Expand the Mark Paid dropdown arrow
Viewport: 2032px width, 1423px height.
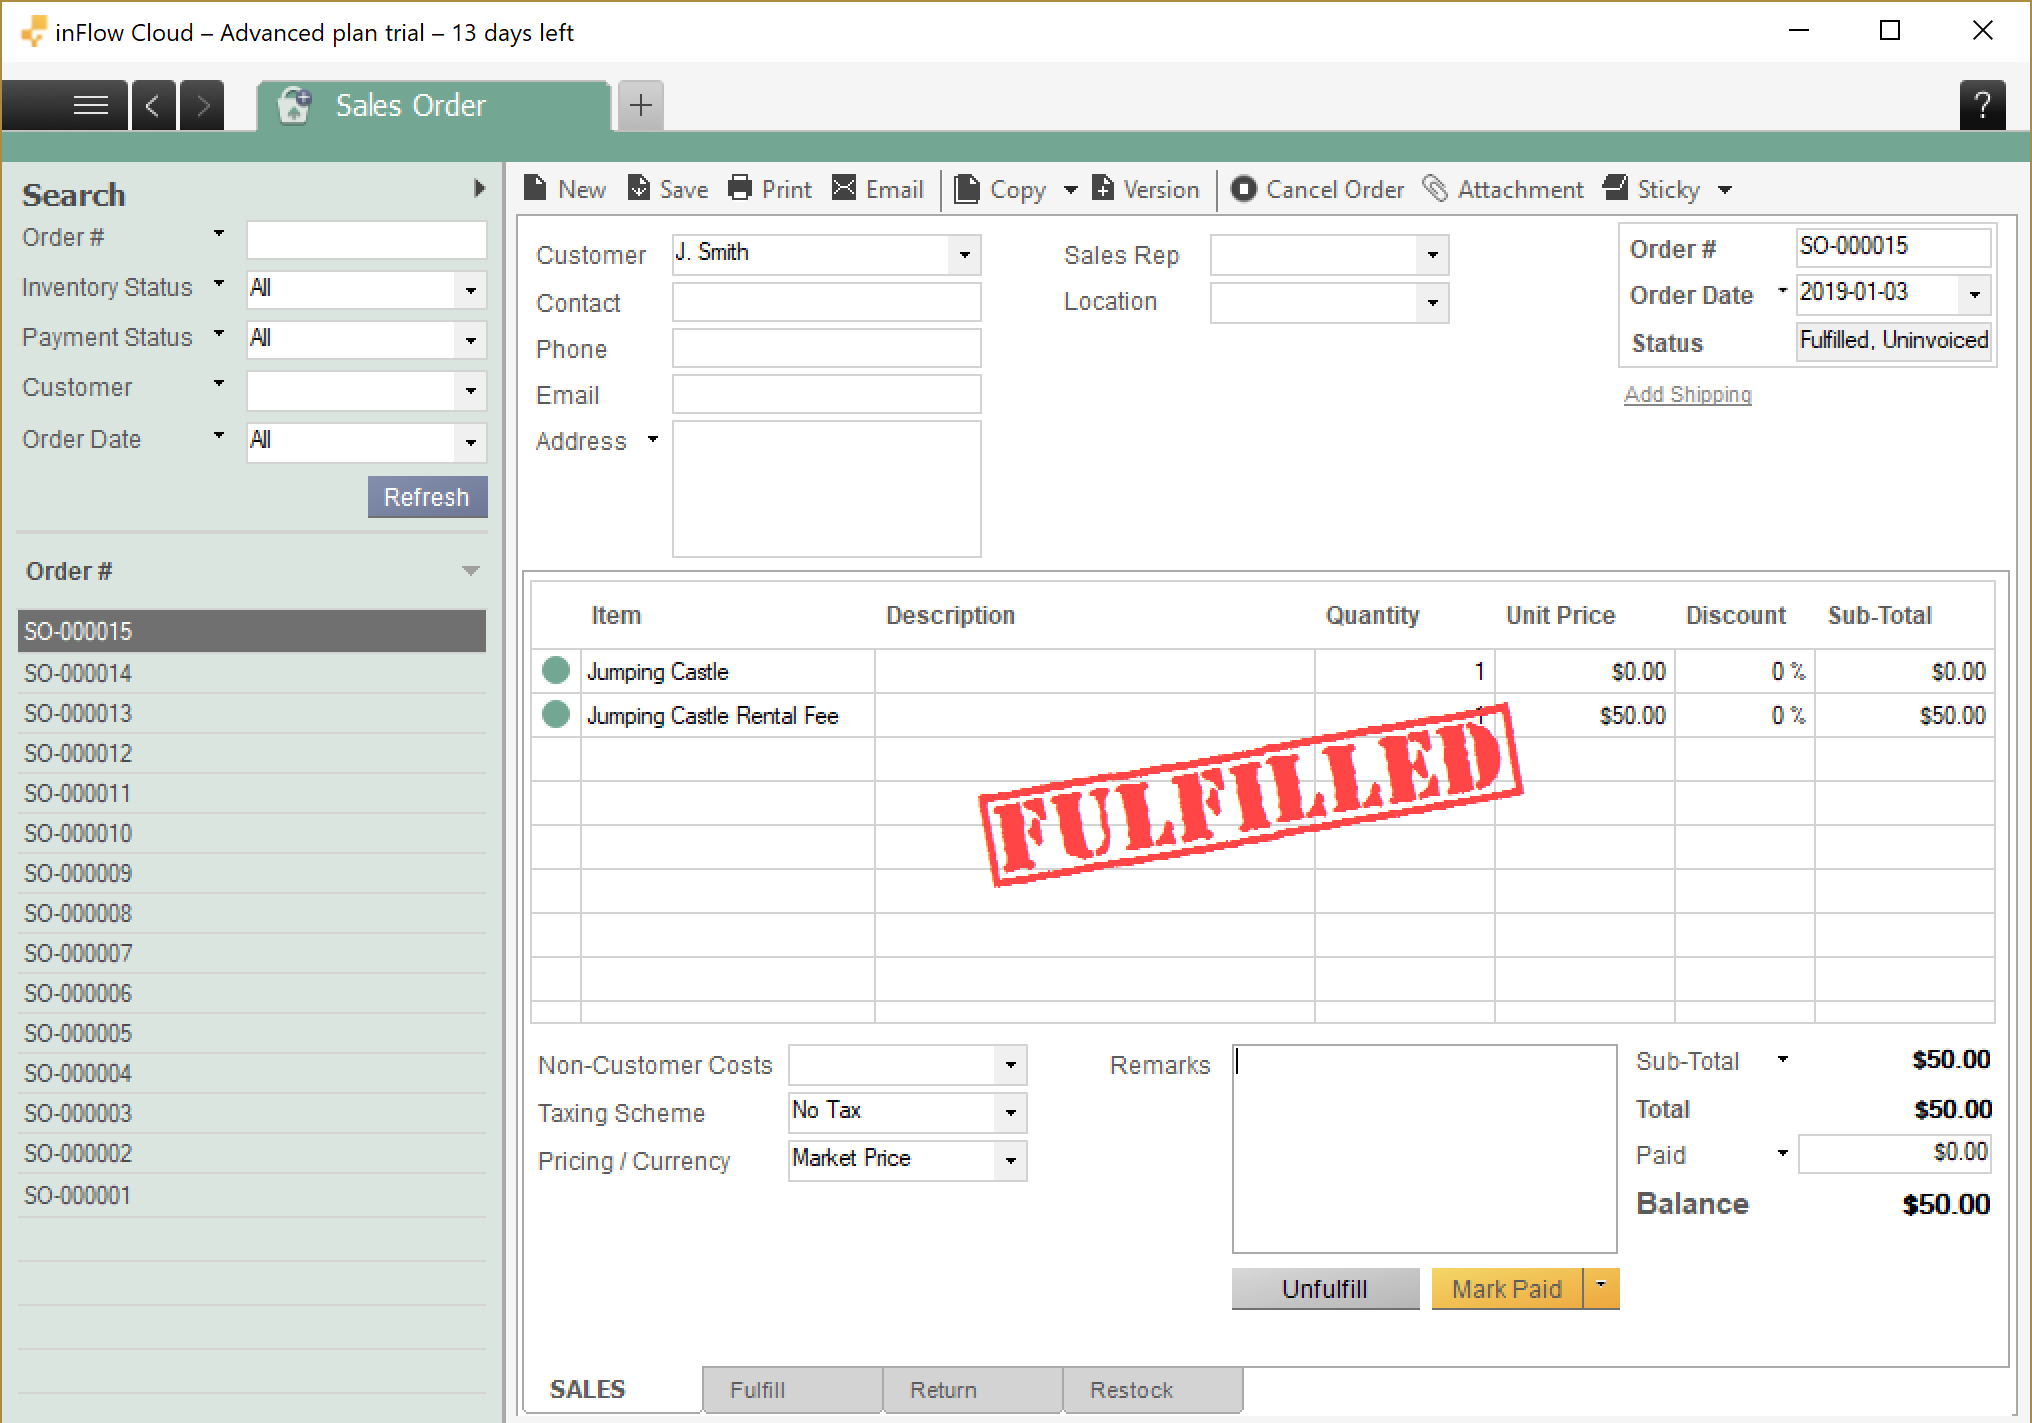(x=1601, y=1287)
